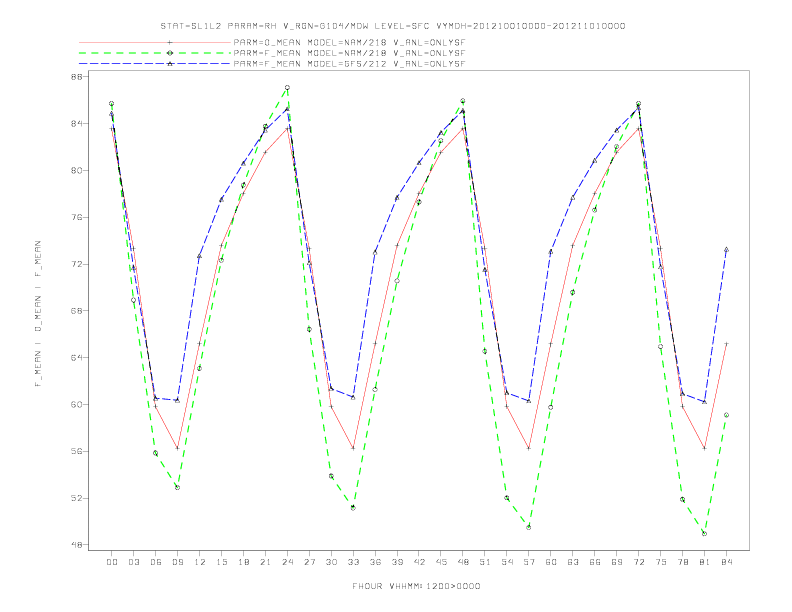Viewport: 792px width, 612px height.
Task: Click red plus data point at hour 84
Action: click(x=726, y=344)
